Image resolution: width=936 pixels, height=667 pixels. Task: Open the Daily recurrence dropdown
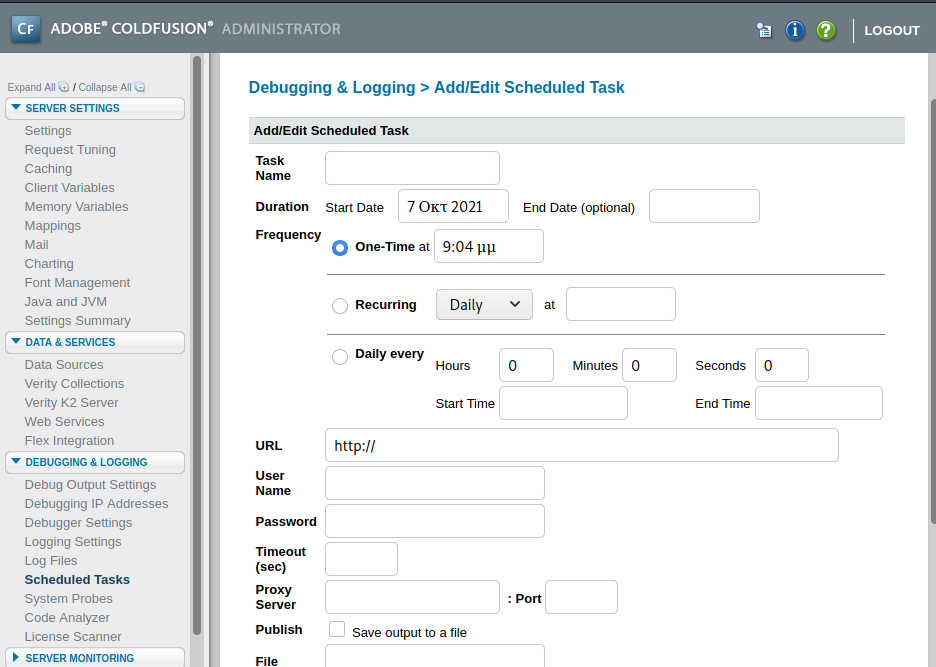[x=484, y=305]
